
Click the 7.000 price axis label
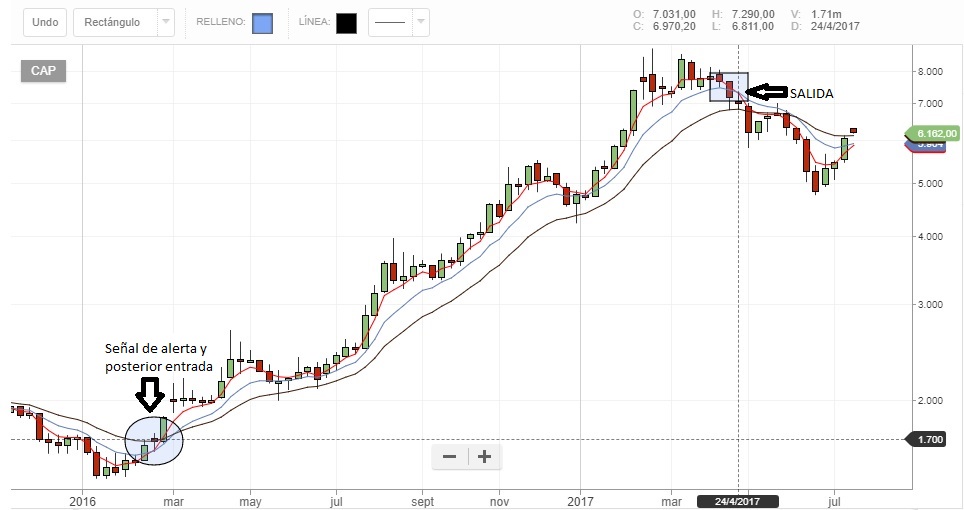tap(930, 103)
